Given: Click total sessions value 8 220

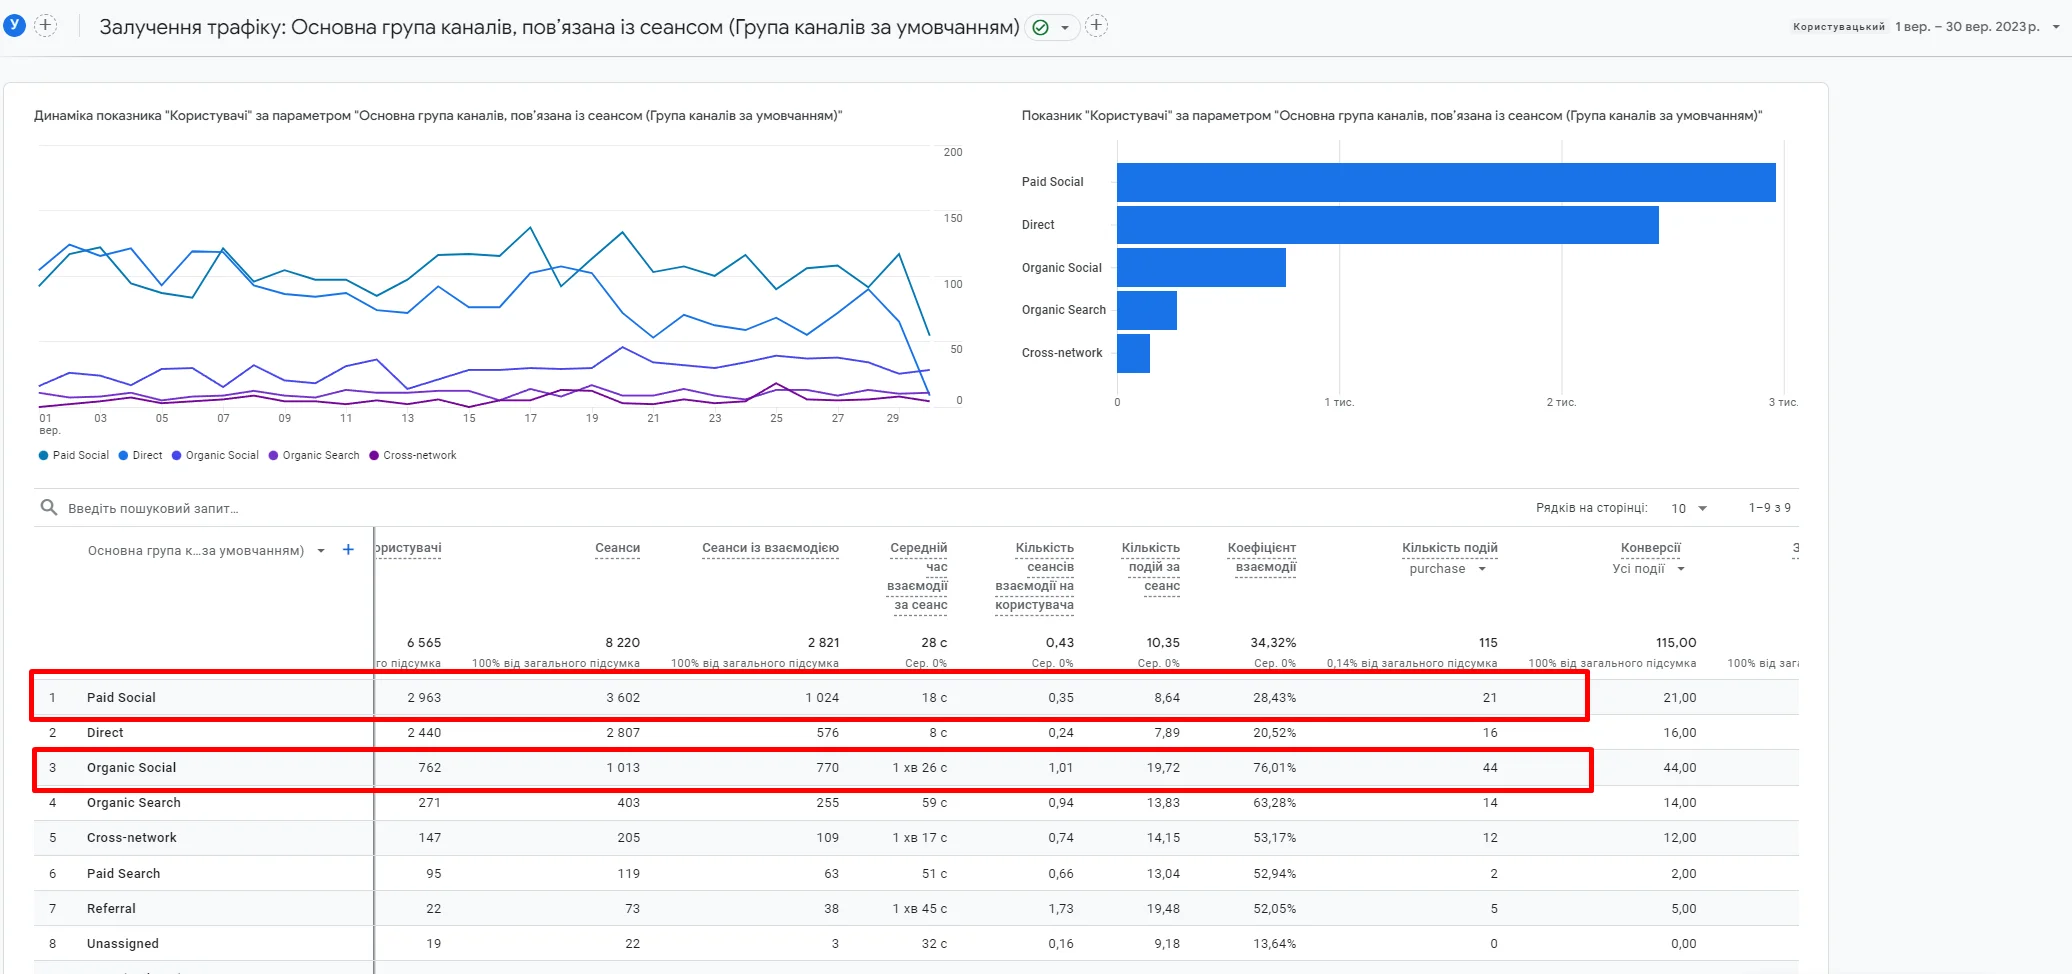Looking at the screenshot, I should [623, 643].
